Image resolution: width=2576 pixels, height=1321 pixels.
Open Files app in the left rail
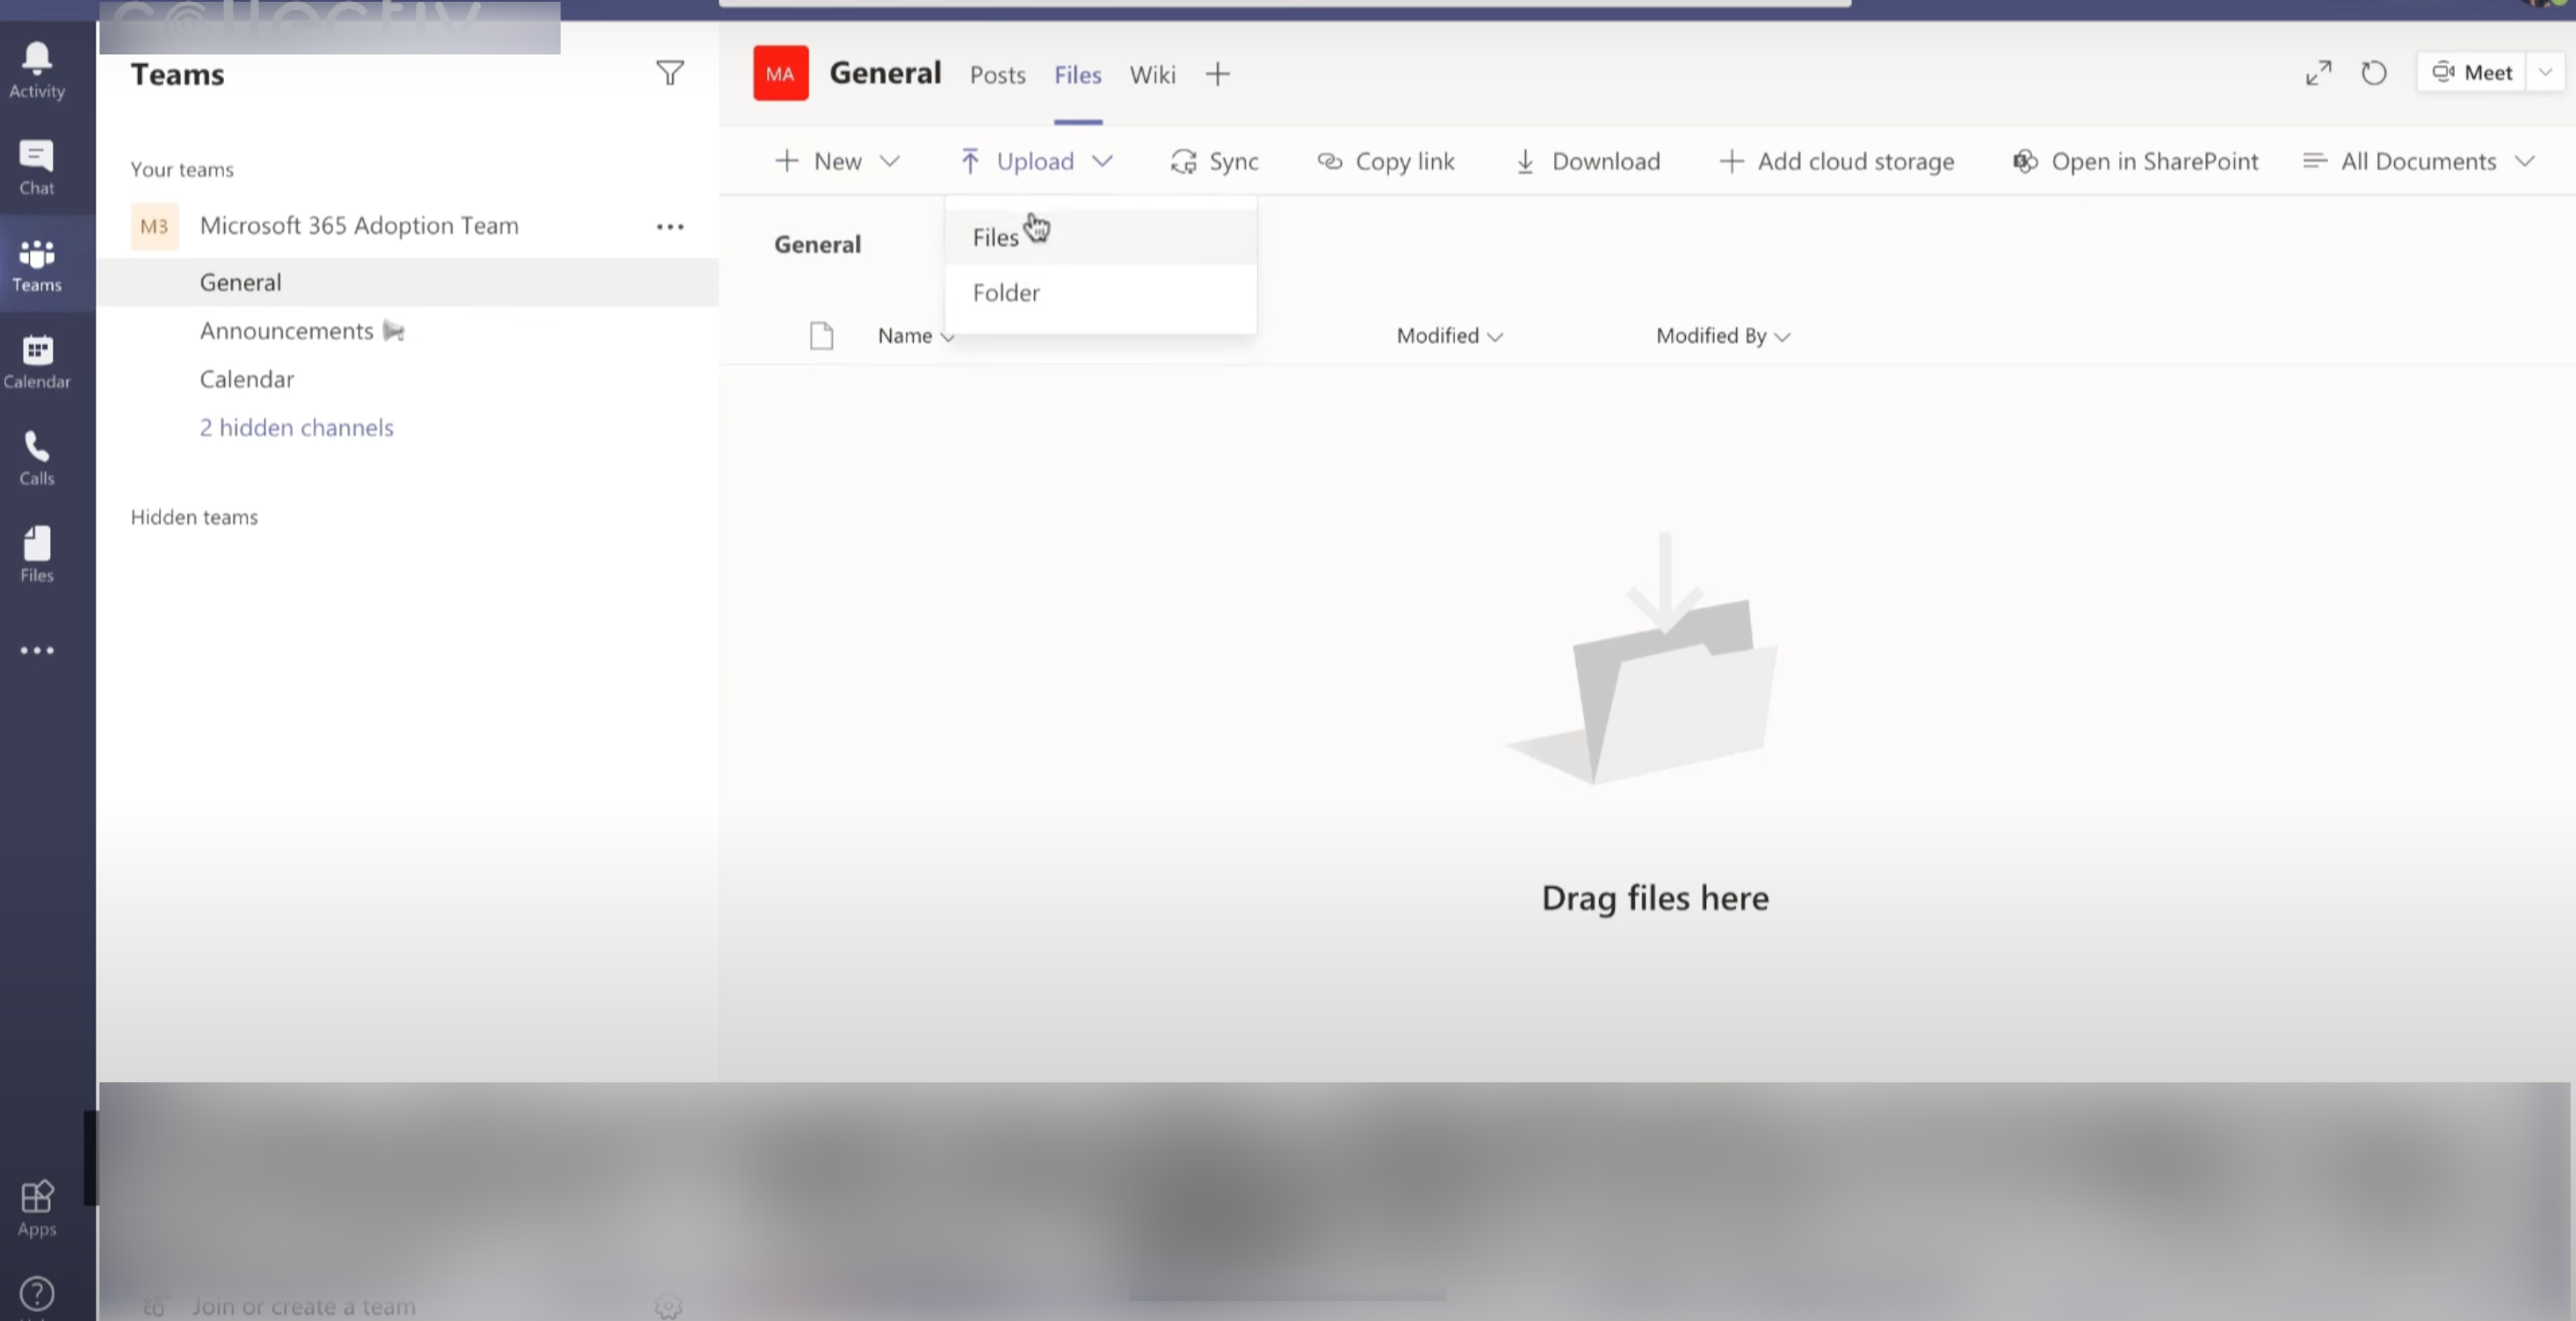point(37,554)
